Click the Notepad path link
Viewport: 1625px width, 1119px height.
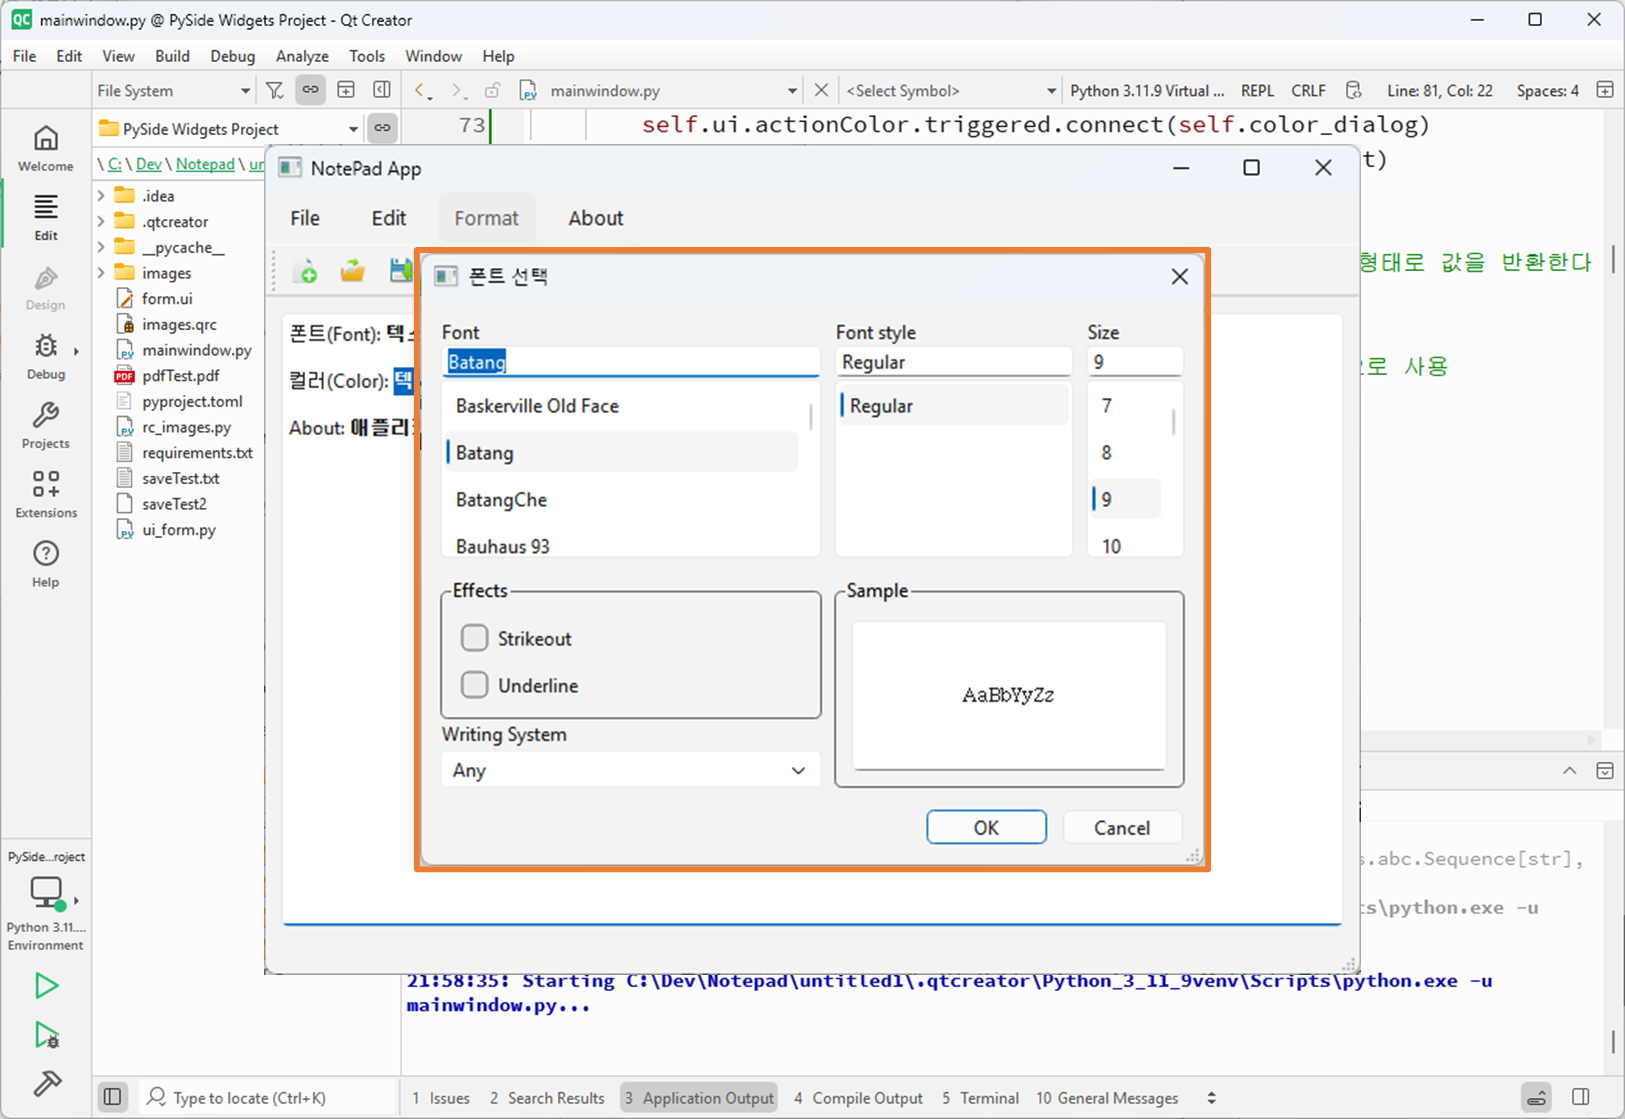[x=205, y=164]
